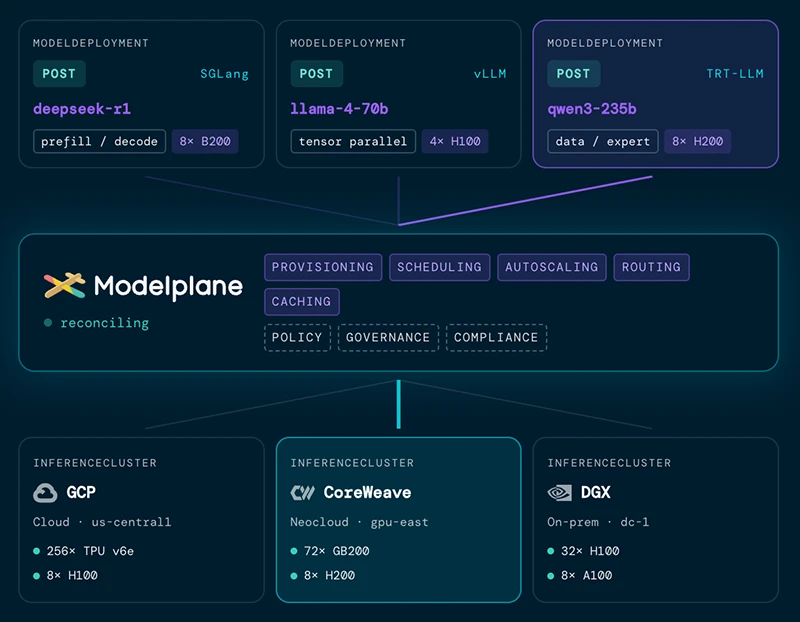
Task: Click Neocloud · gpu-east text
Action: click(359, 523)
